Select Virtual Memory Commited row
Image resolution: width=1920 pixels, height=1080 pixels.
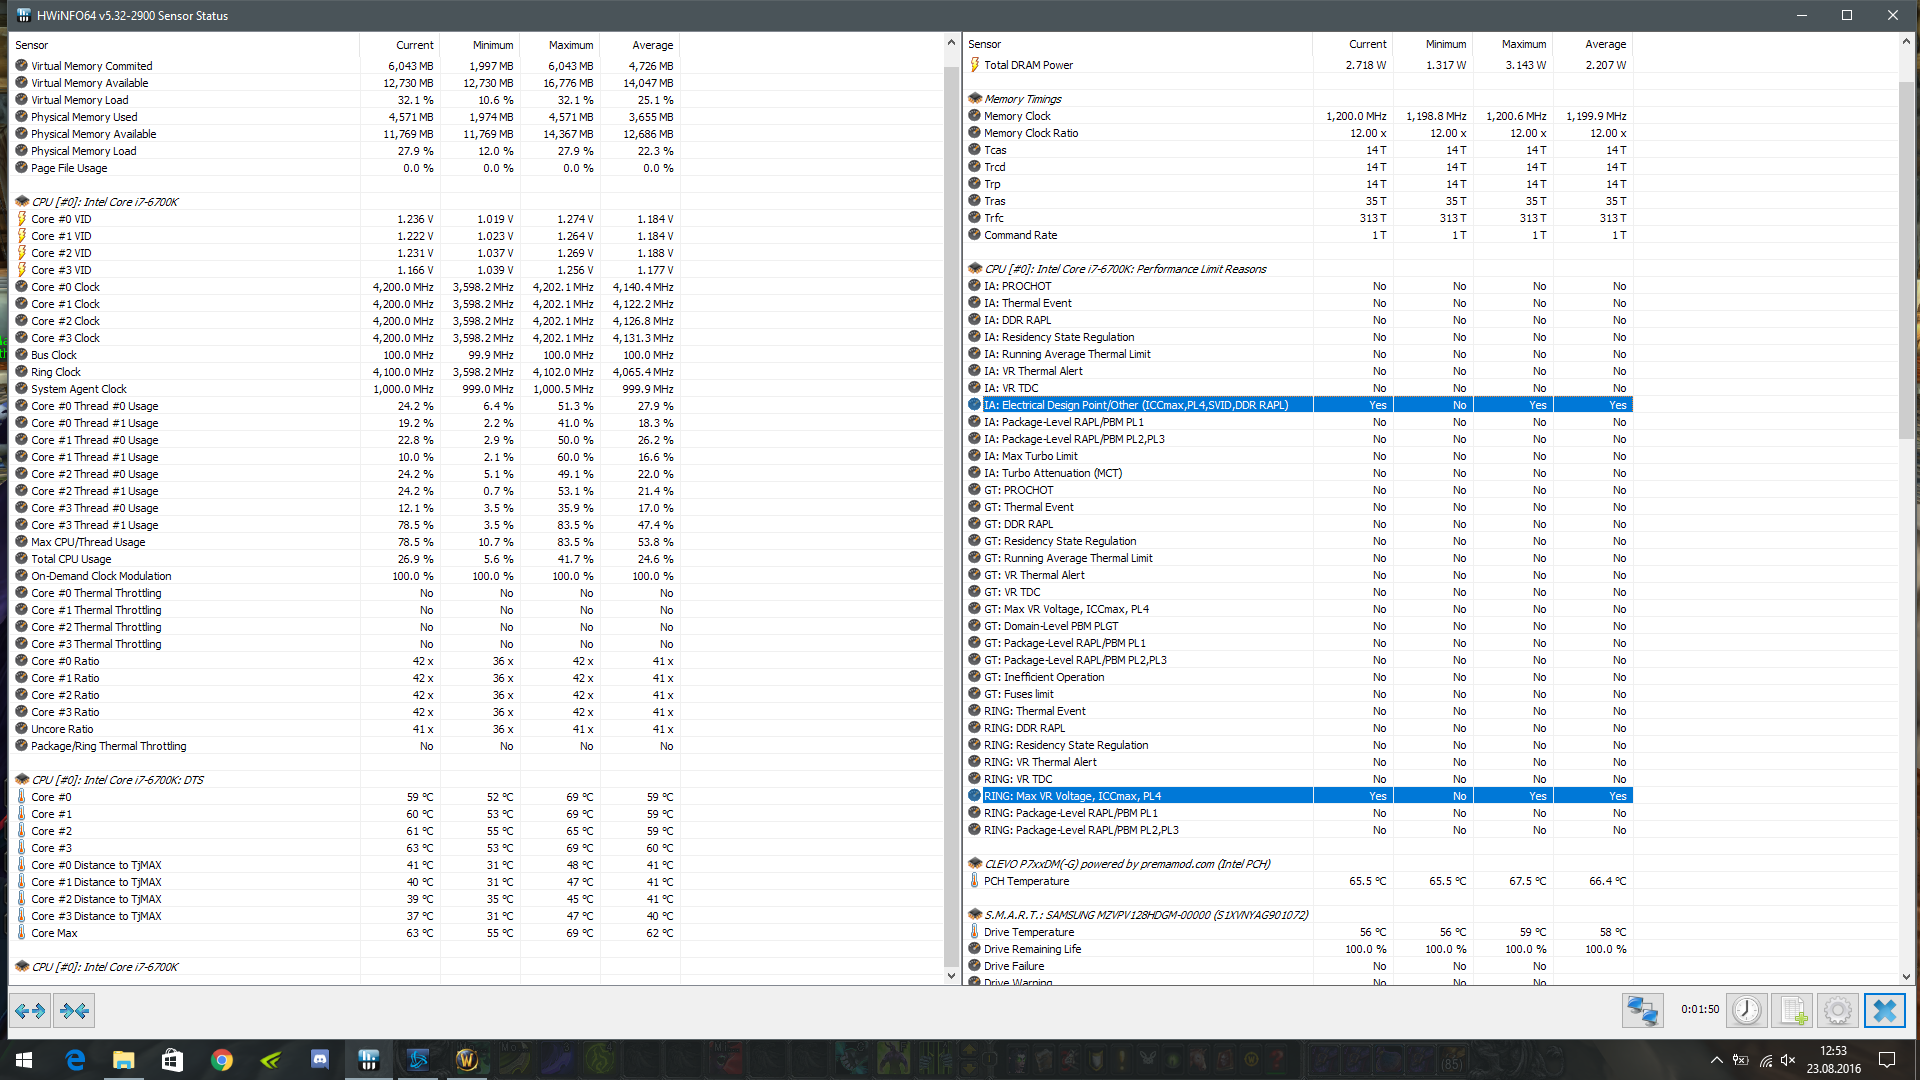coord(347,66)
